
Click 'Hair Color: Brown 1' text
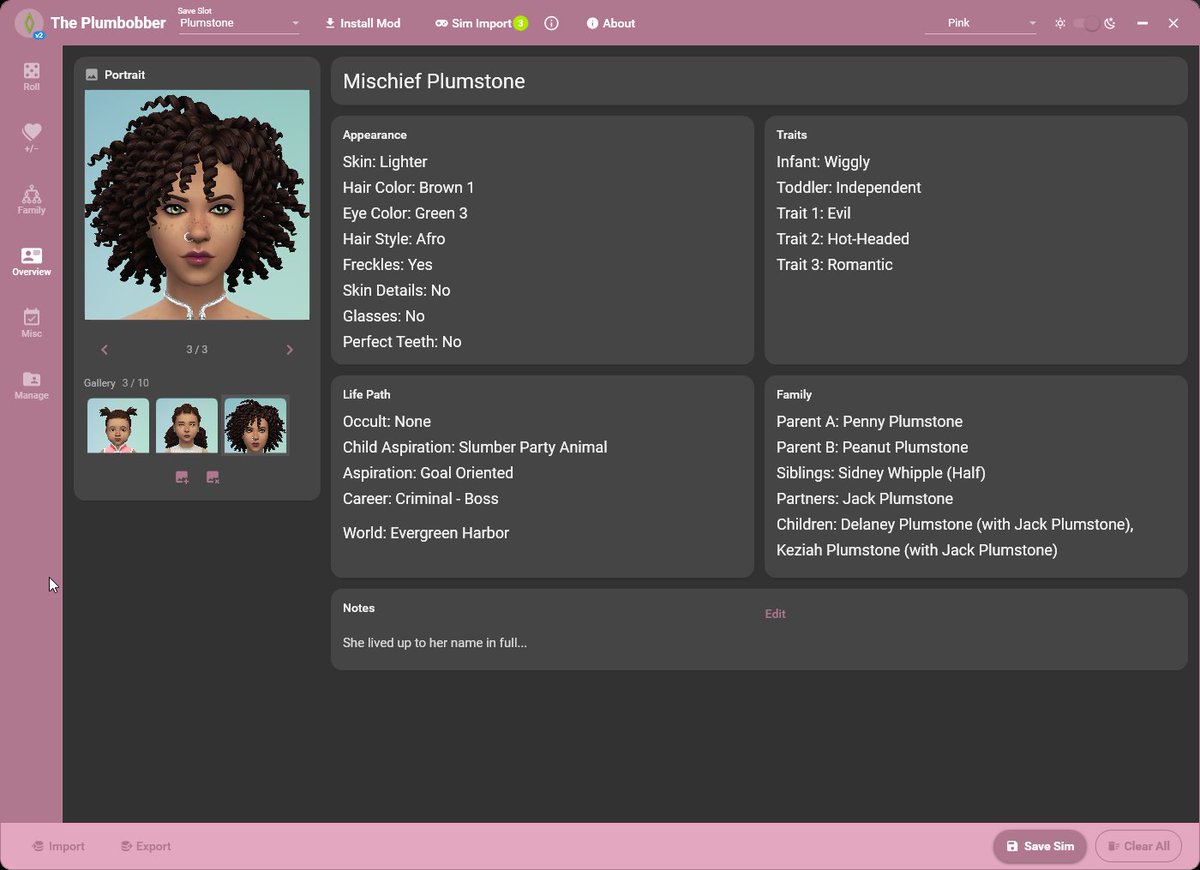pyautogui.click(x=409, y=188)
